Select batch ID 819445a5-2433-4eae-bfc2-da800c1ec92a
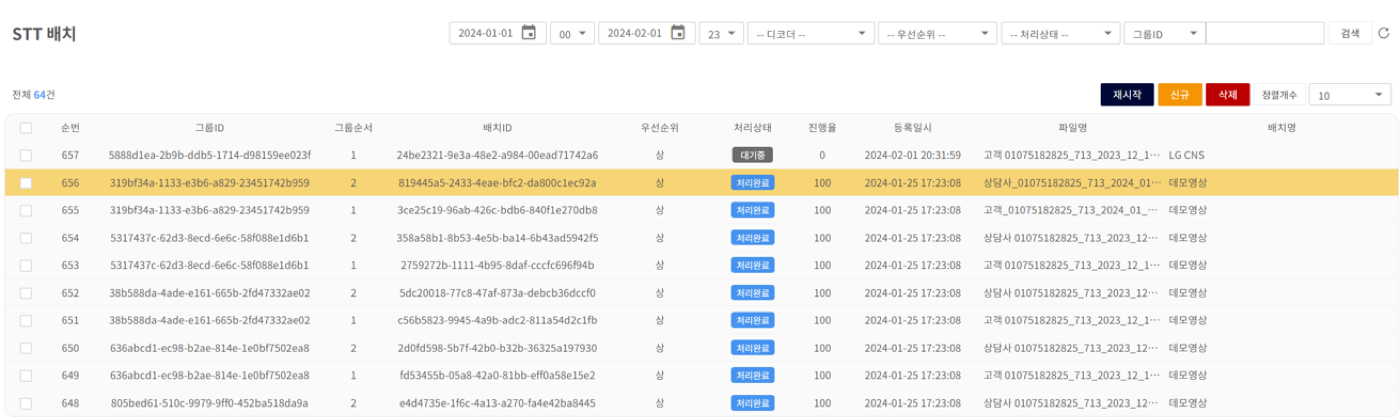 pos(497,183)
